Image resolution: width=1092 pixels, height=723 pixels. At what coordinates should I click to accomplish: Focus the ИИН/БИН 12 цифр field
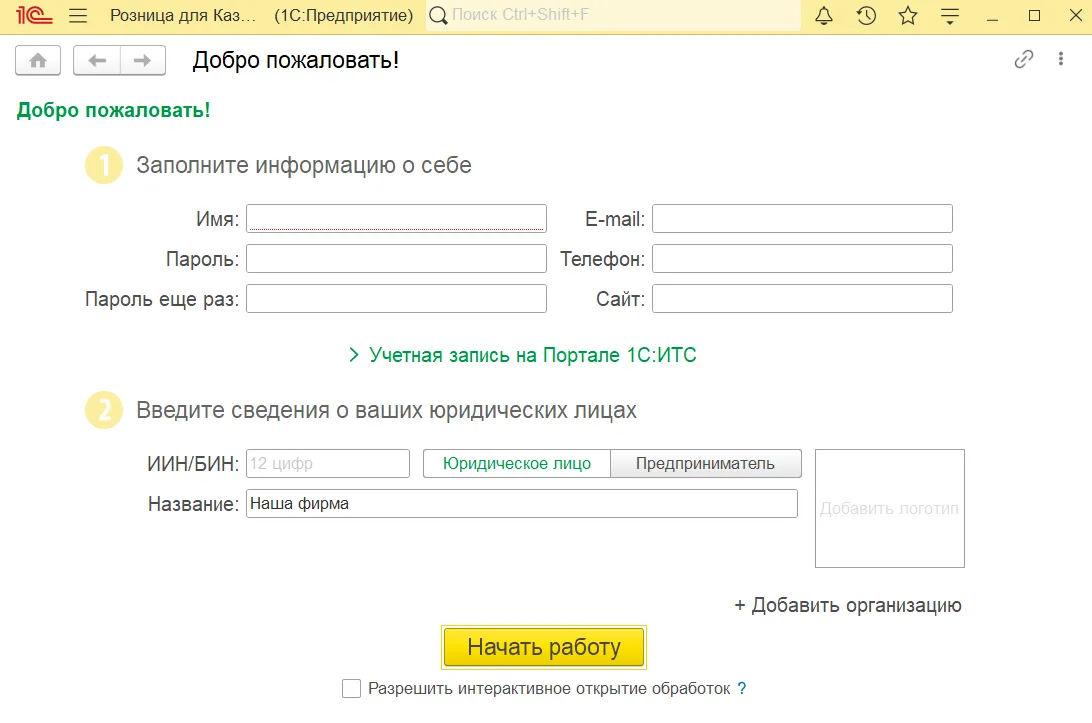(x=328, y=463)
